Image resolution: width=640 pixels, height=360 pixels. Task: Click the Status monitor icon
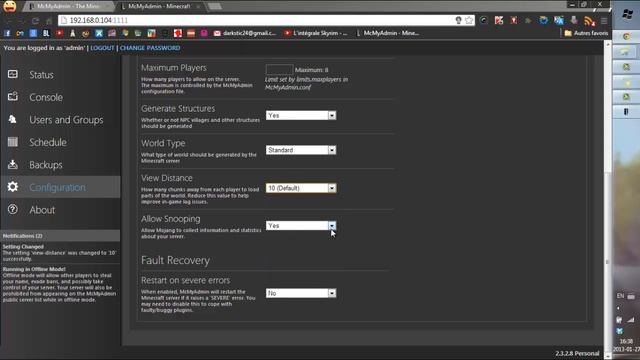coord(13,74)
